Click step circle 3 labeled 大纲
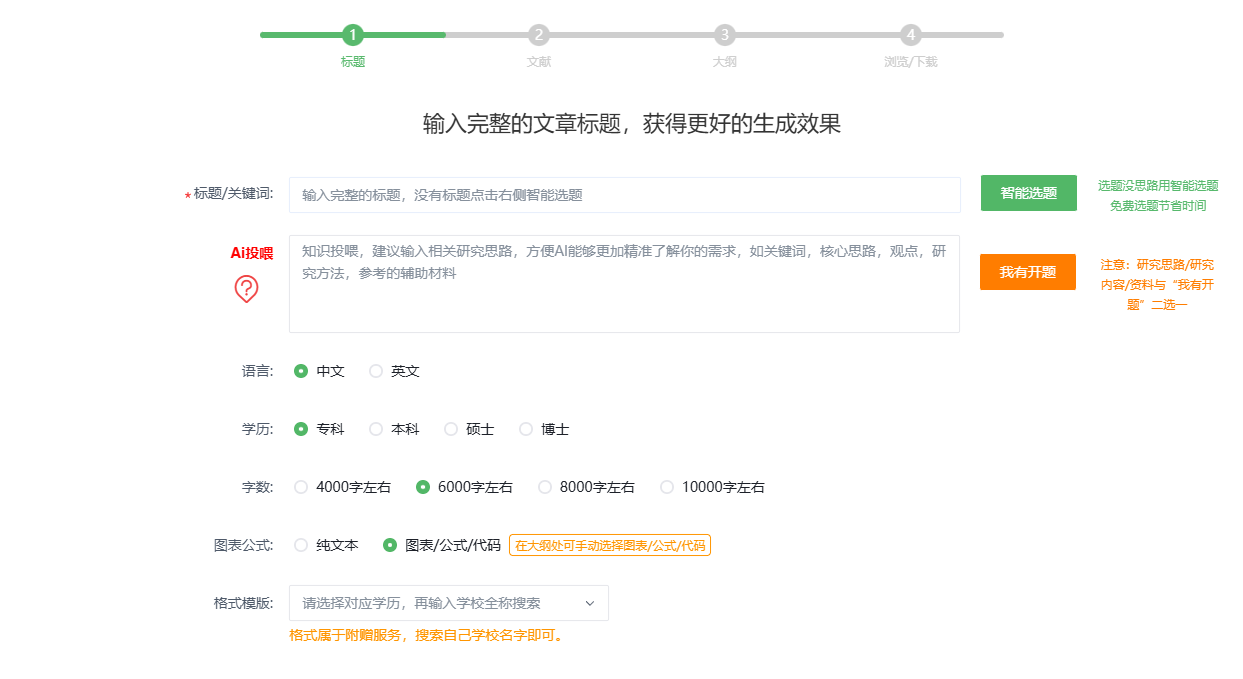1243x679 pixels. click(x=724, y=33)
